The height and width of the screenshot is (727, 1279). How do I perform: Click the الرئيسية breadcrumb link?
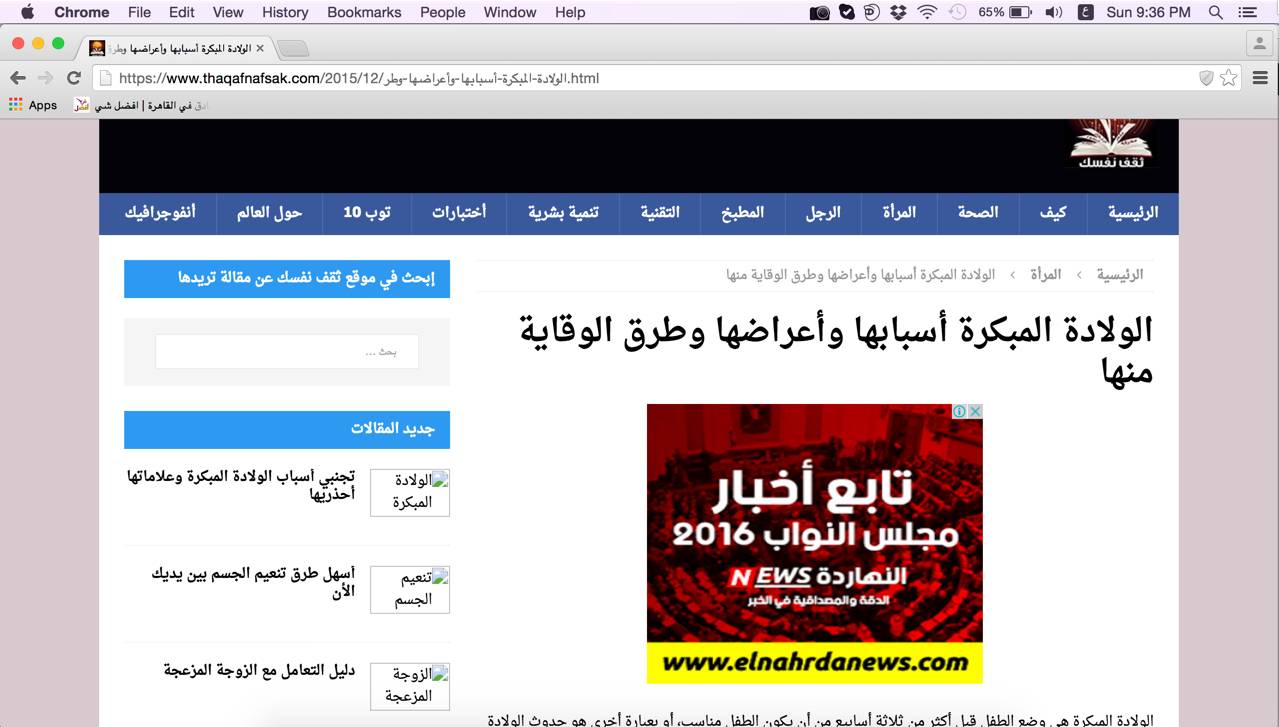point(1120,274)
